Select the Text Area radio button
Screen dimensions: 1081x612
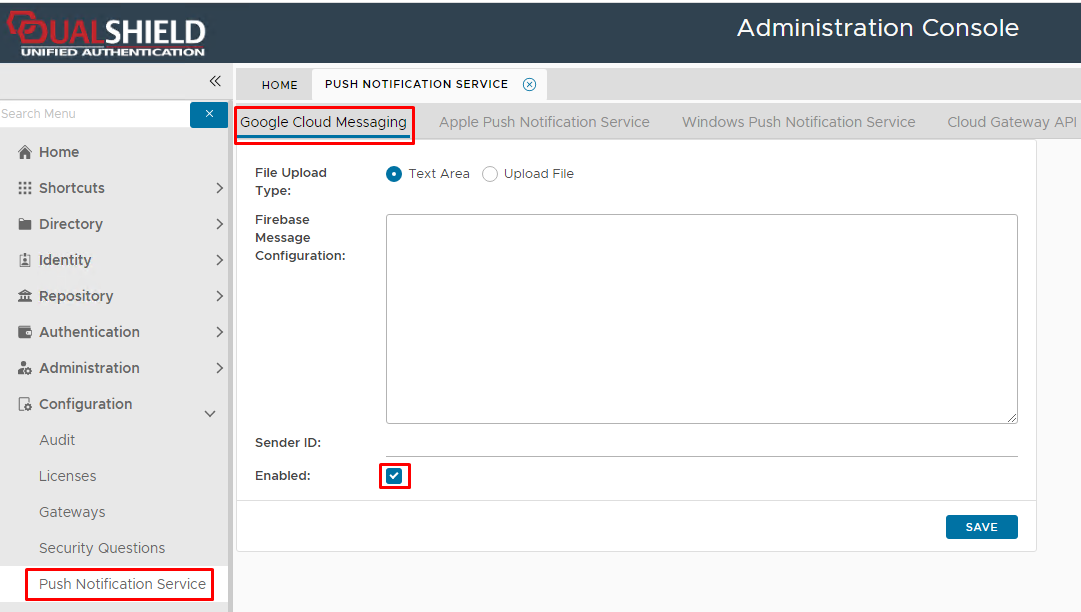394,174
